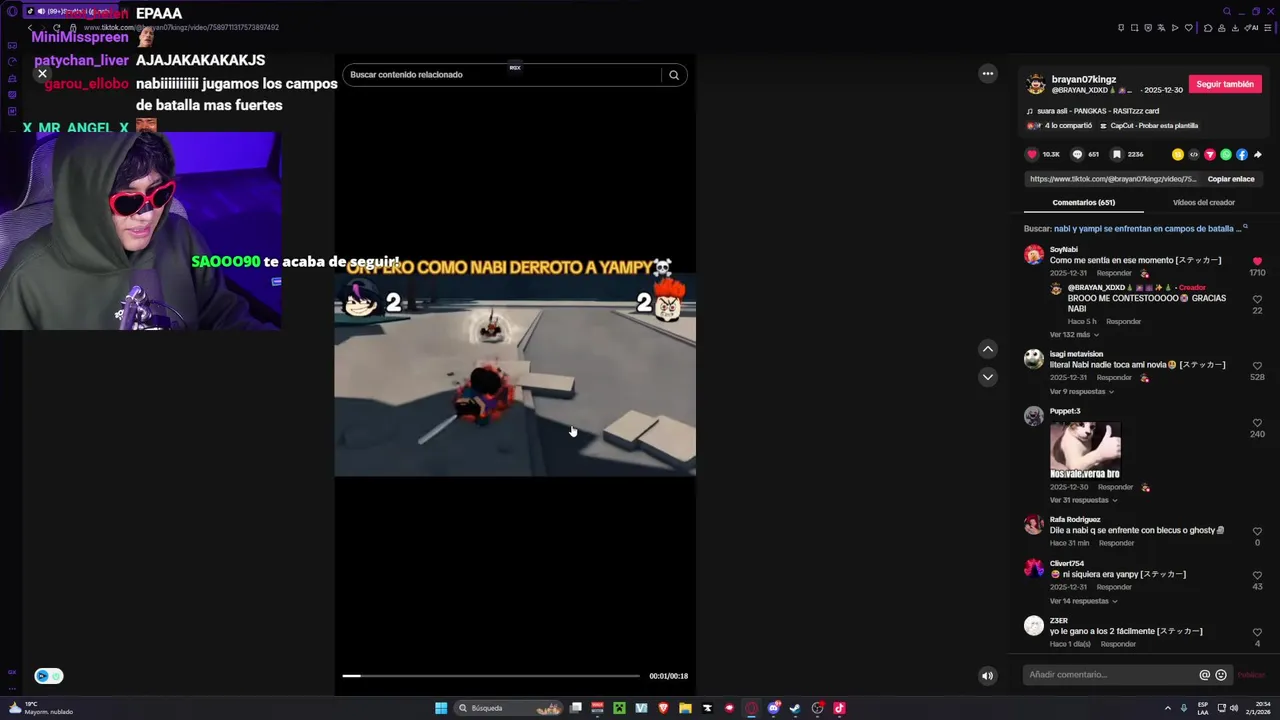
Task: Open Puppet:3's cat sticker image
Action: point(1085,450)
